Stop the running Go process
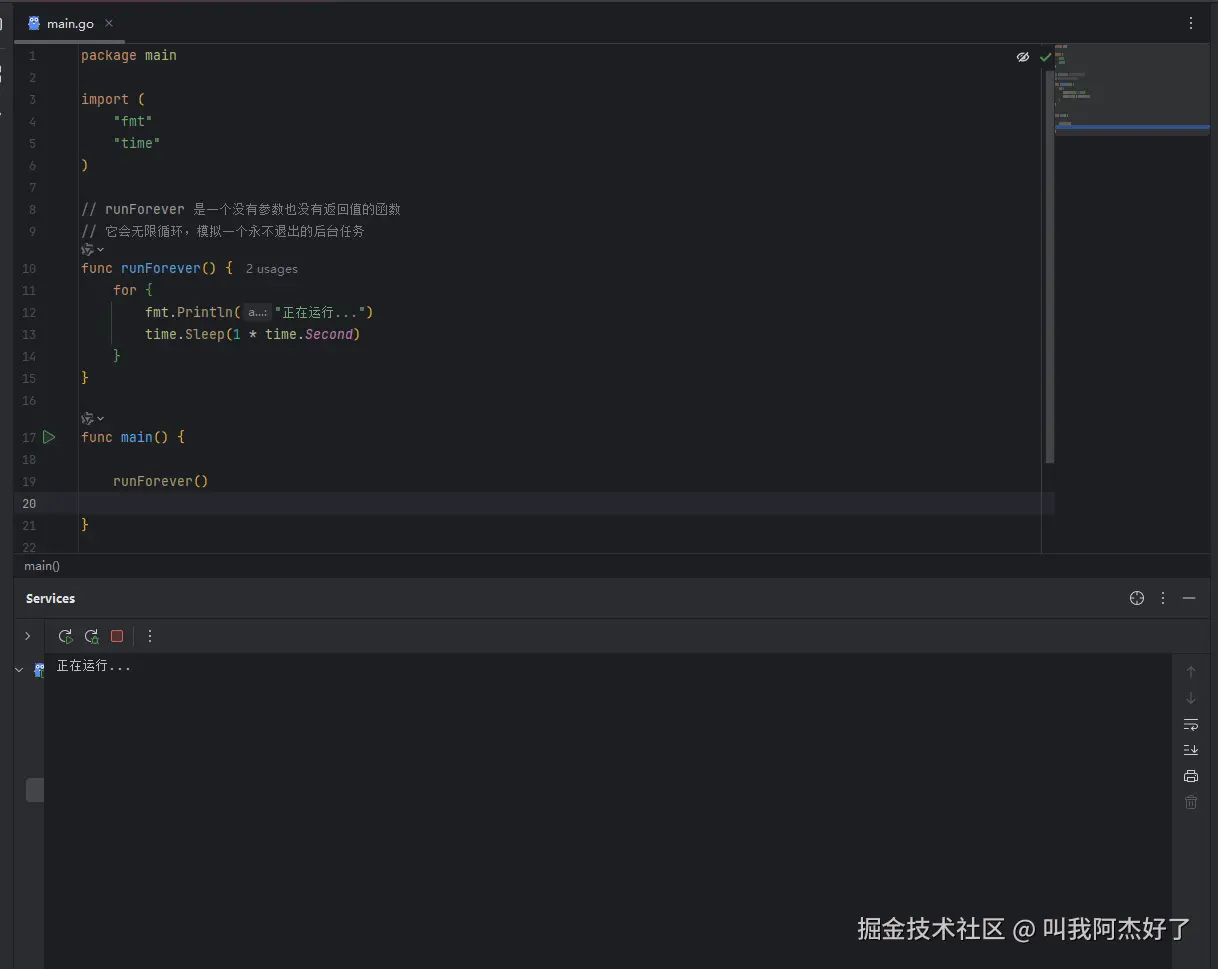The image size is (1218, 969). pos(117,636)
